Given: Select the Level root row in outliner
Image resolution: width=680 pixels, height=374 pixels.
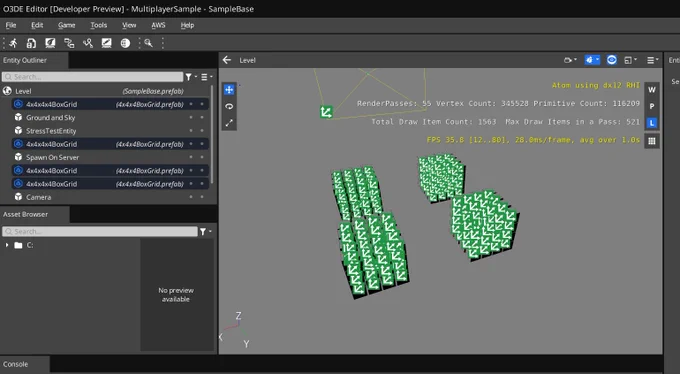Looking at the screenshot, I should click(105, 91).
